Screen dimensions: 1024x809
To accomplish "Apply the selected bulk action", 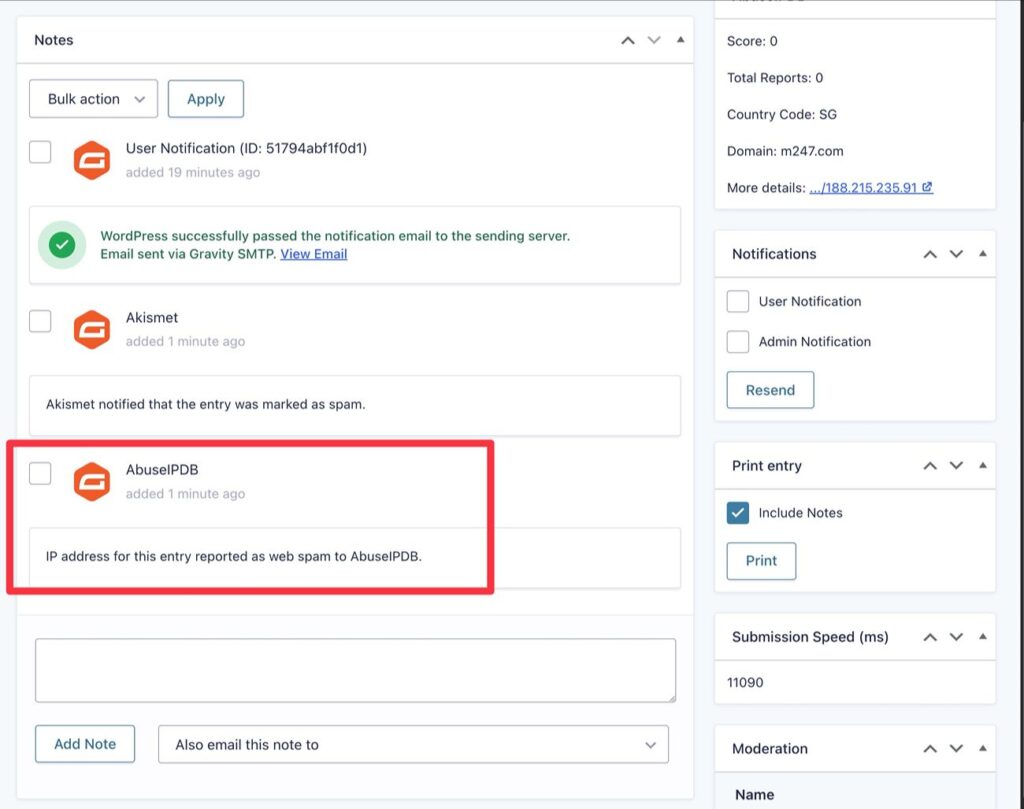I will point(206,99).
